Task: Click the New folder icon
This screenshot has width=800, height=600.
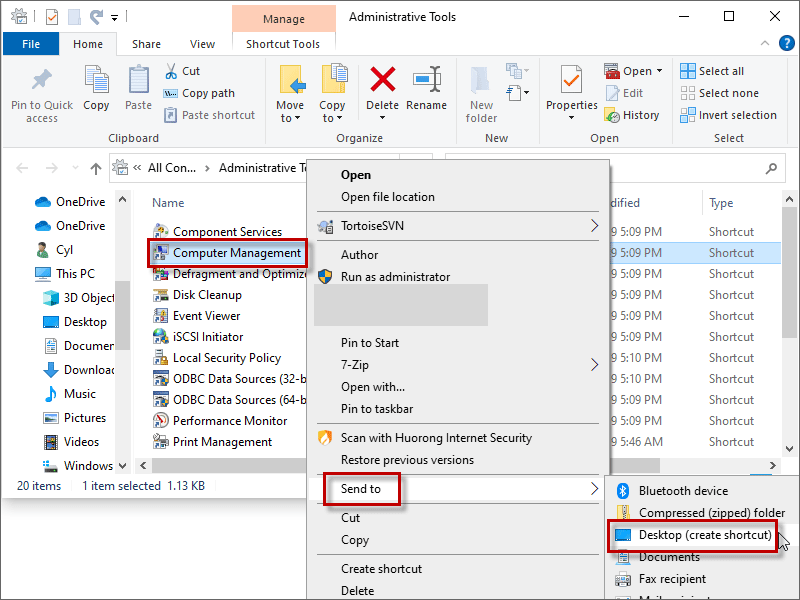Action: [x=481, y=80]
